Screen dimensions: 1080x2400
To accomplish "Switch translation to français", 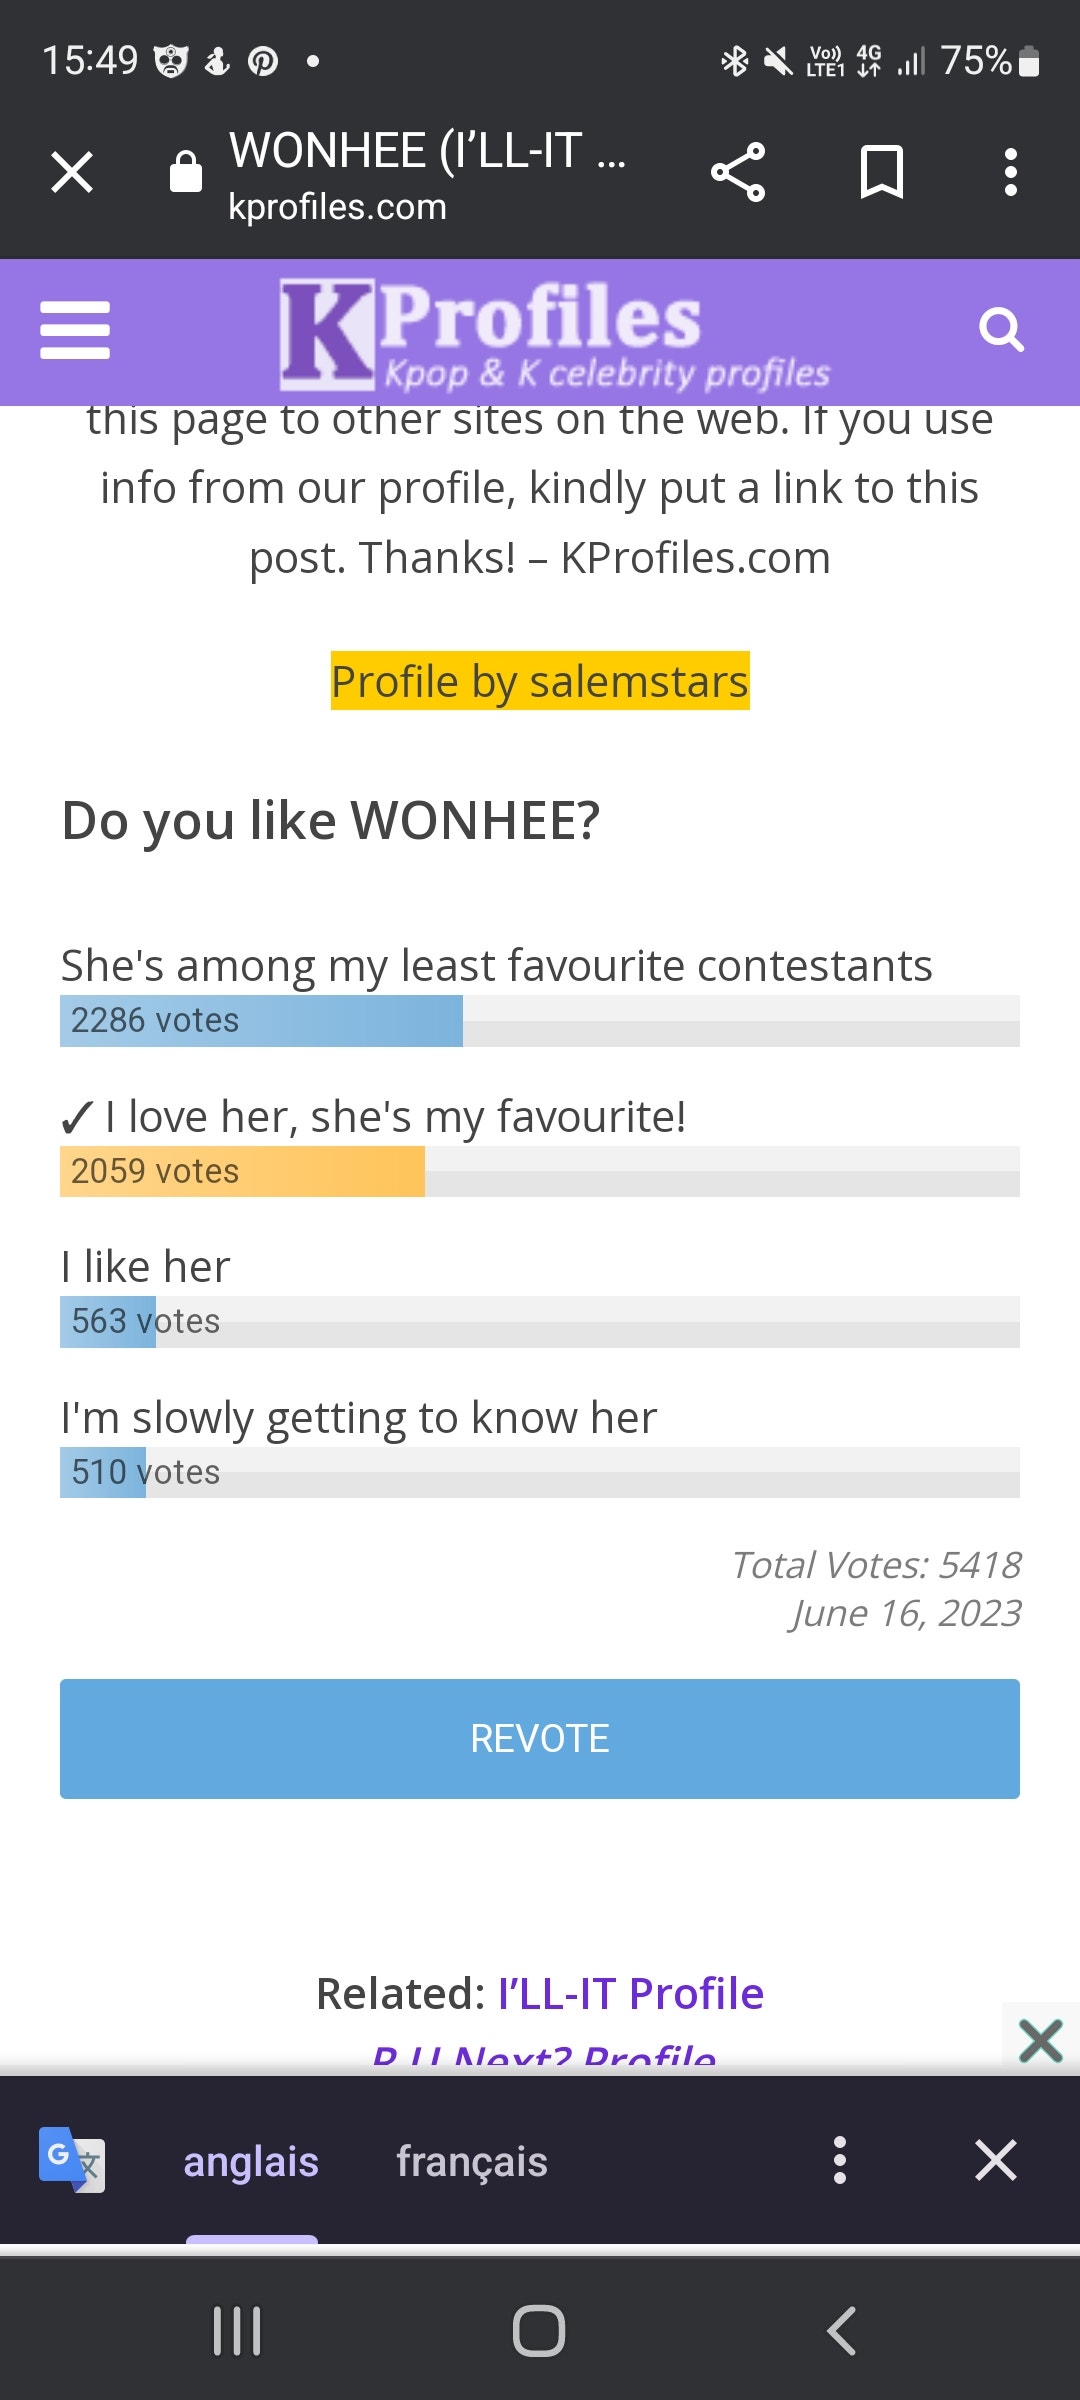I will point(471,2160).
